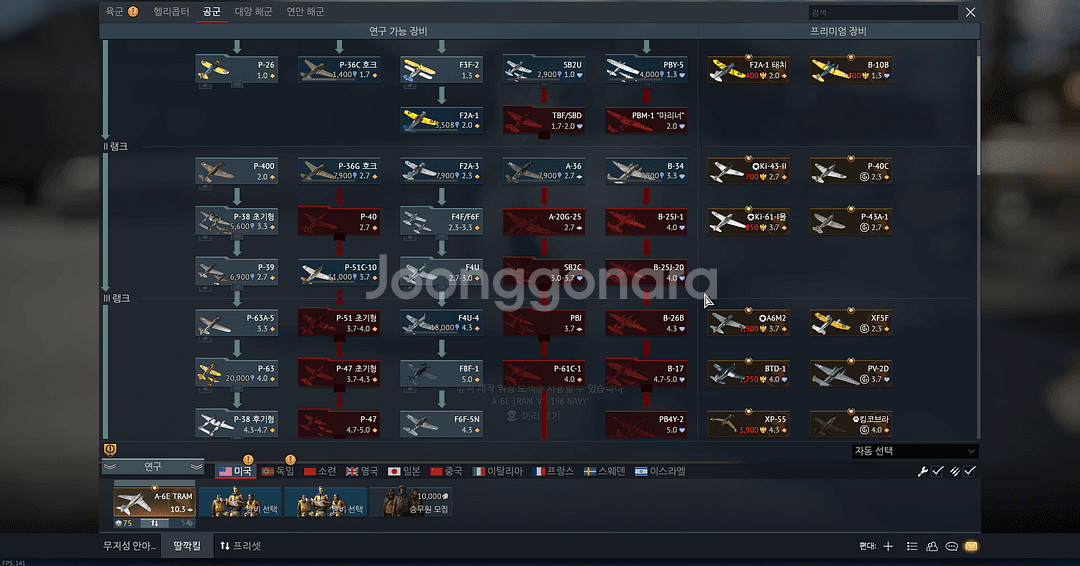Select the A-6E TRAM slot card
This screenshot has width=1080, height=566.
click(x=155, y=502)
